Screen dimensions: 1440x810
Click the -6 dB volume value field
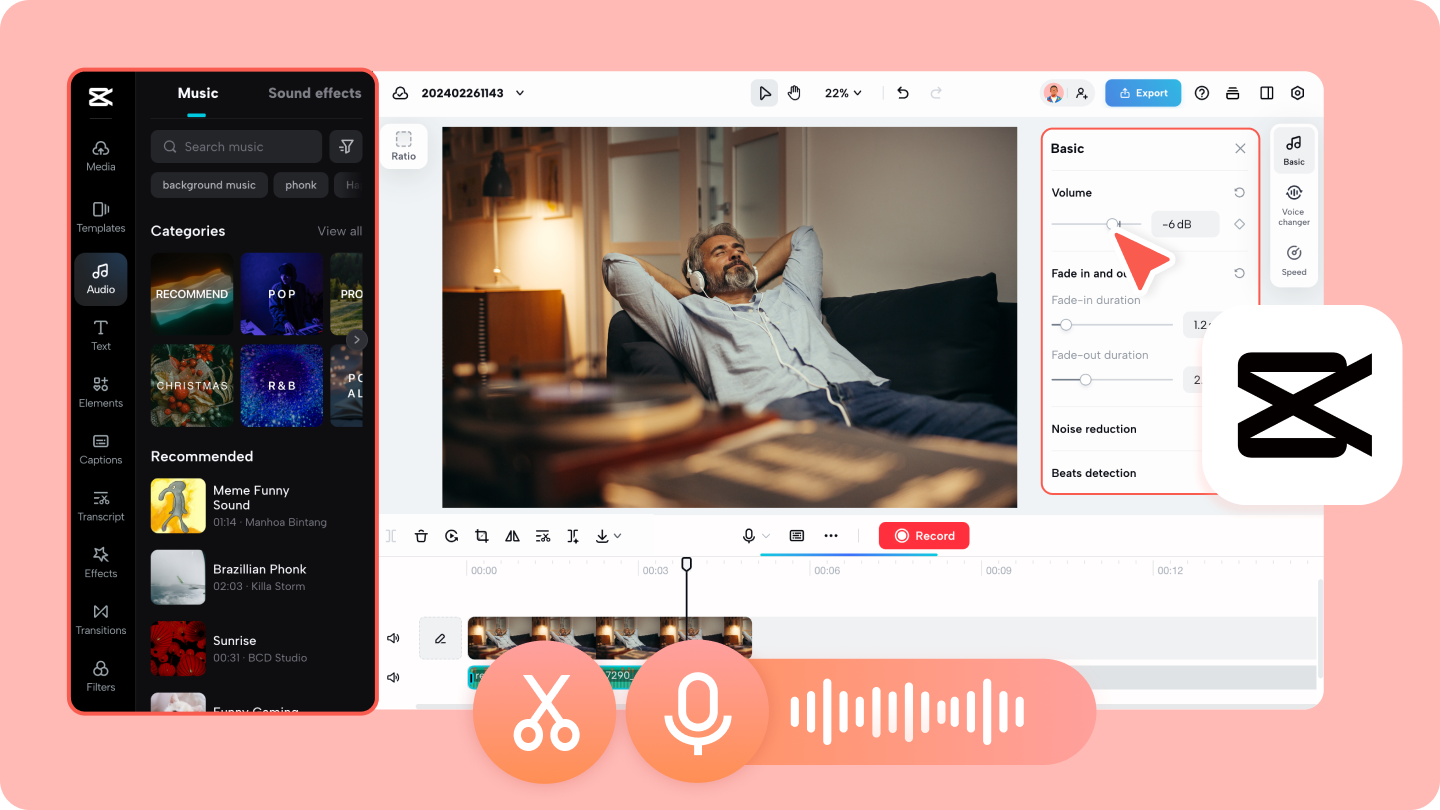click(1185, 224)
